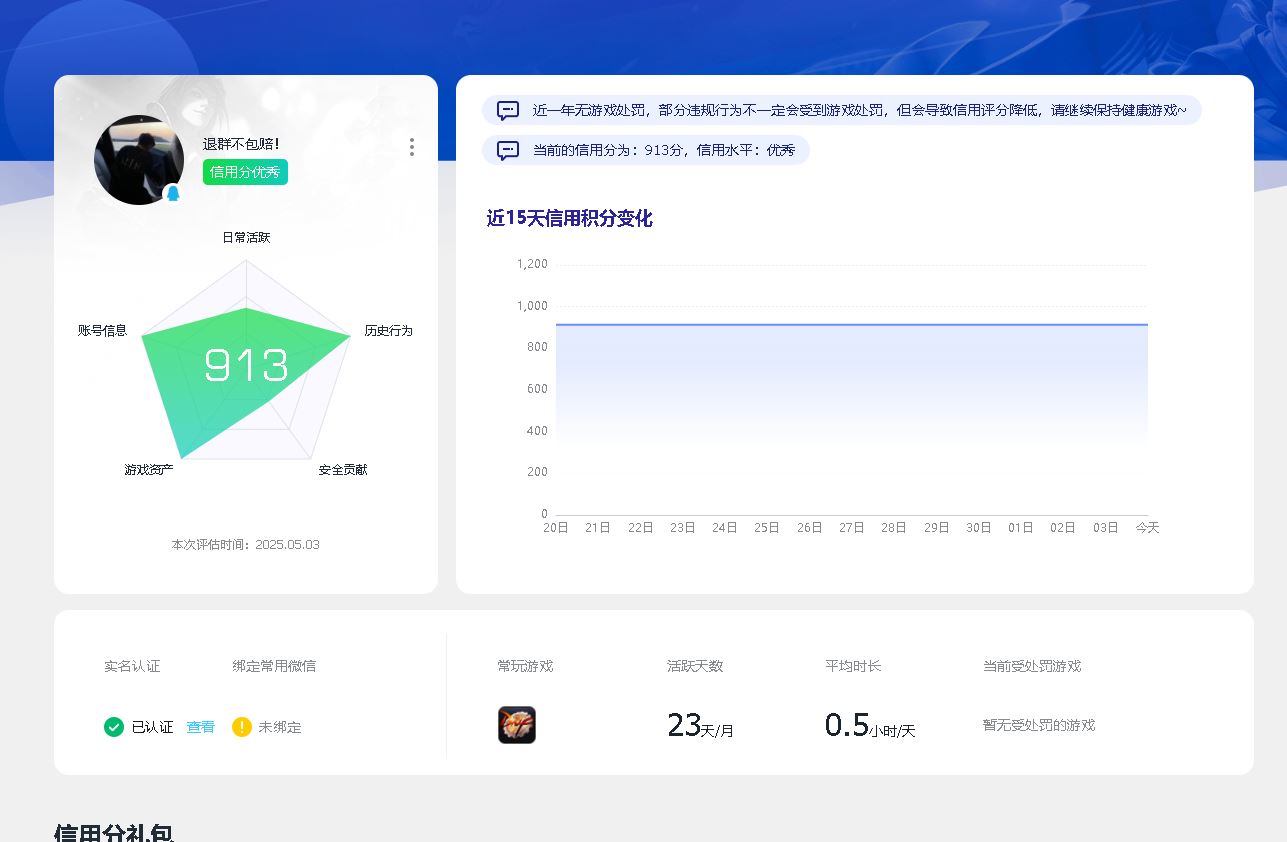Click the green verified checkmark icon

click(114, 727)
